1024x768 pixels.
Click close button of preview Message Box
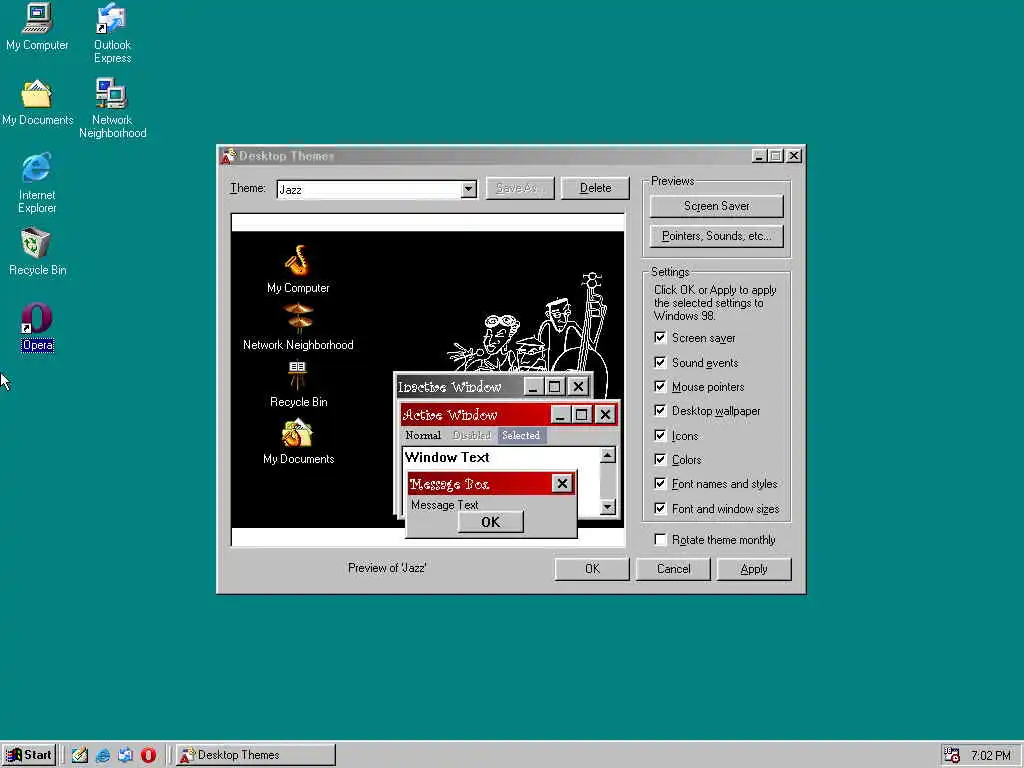[x=562, y=483]
